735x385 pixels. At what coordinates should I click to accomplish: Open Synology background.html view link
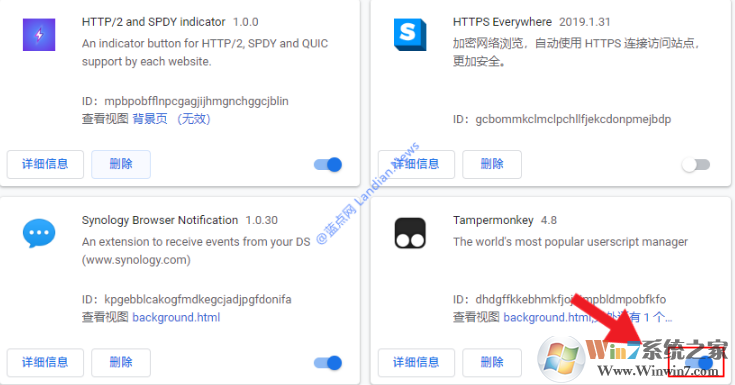coord(176,317)
